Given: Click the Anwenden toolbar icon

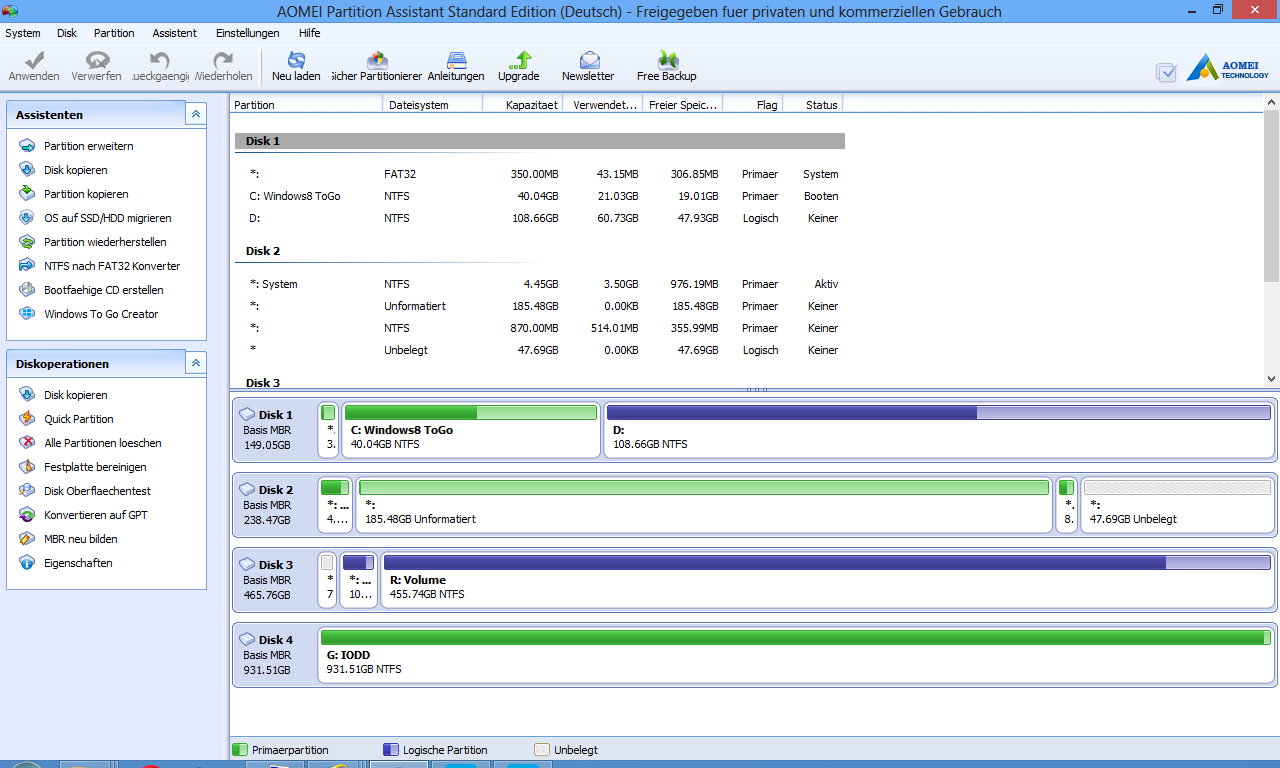Looking at the screenshot, I should tap(34, 67).
